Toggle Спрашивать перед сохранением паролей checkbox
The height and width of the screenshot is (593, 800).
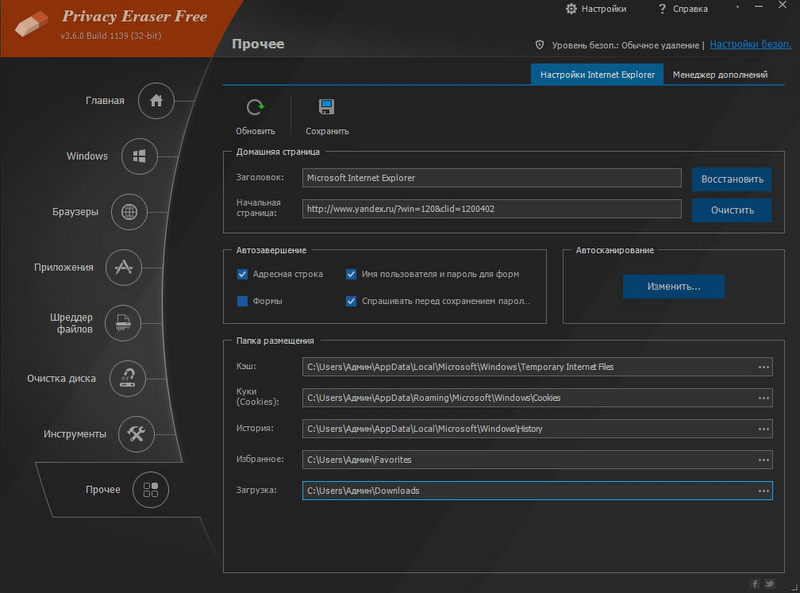tap(351, 301)
